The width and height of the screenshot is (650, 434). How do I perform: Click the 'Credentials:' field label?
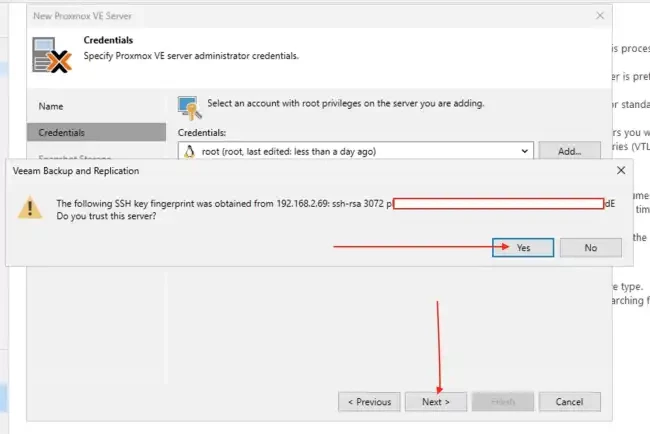pos(202,133)
